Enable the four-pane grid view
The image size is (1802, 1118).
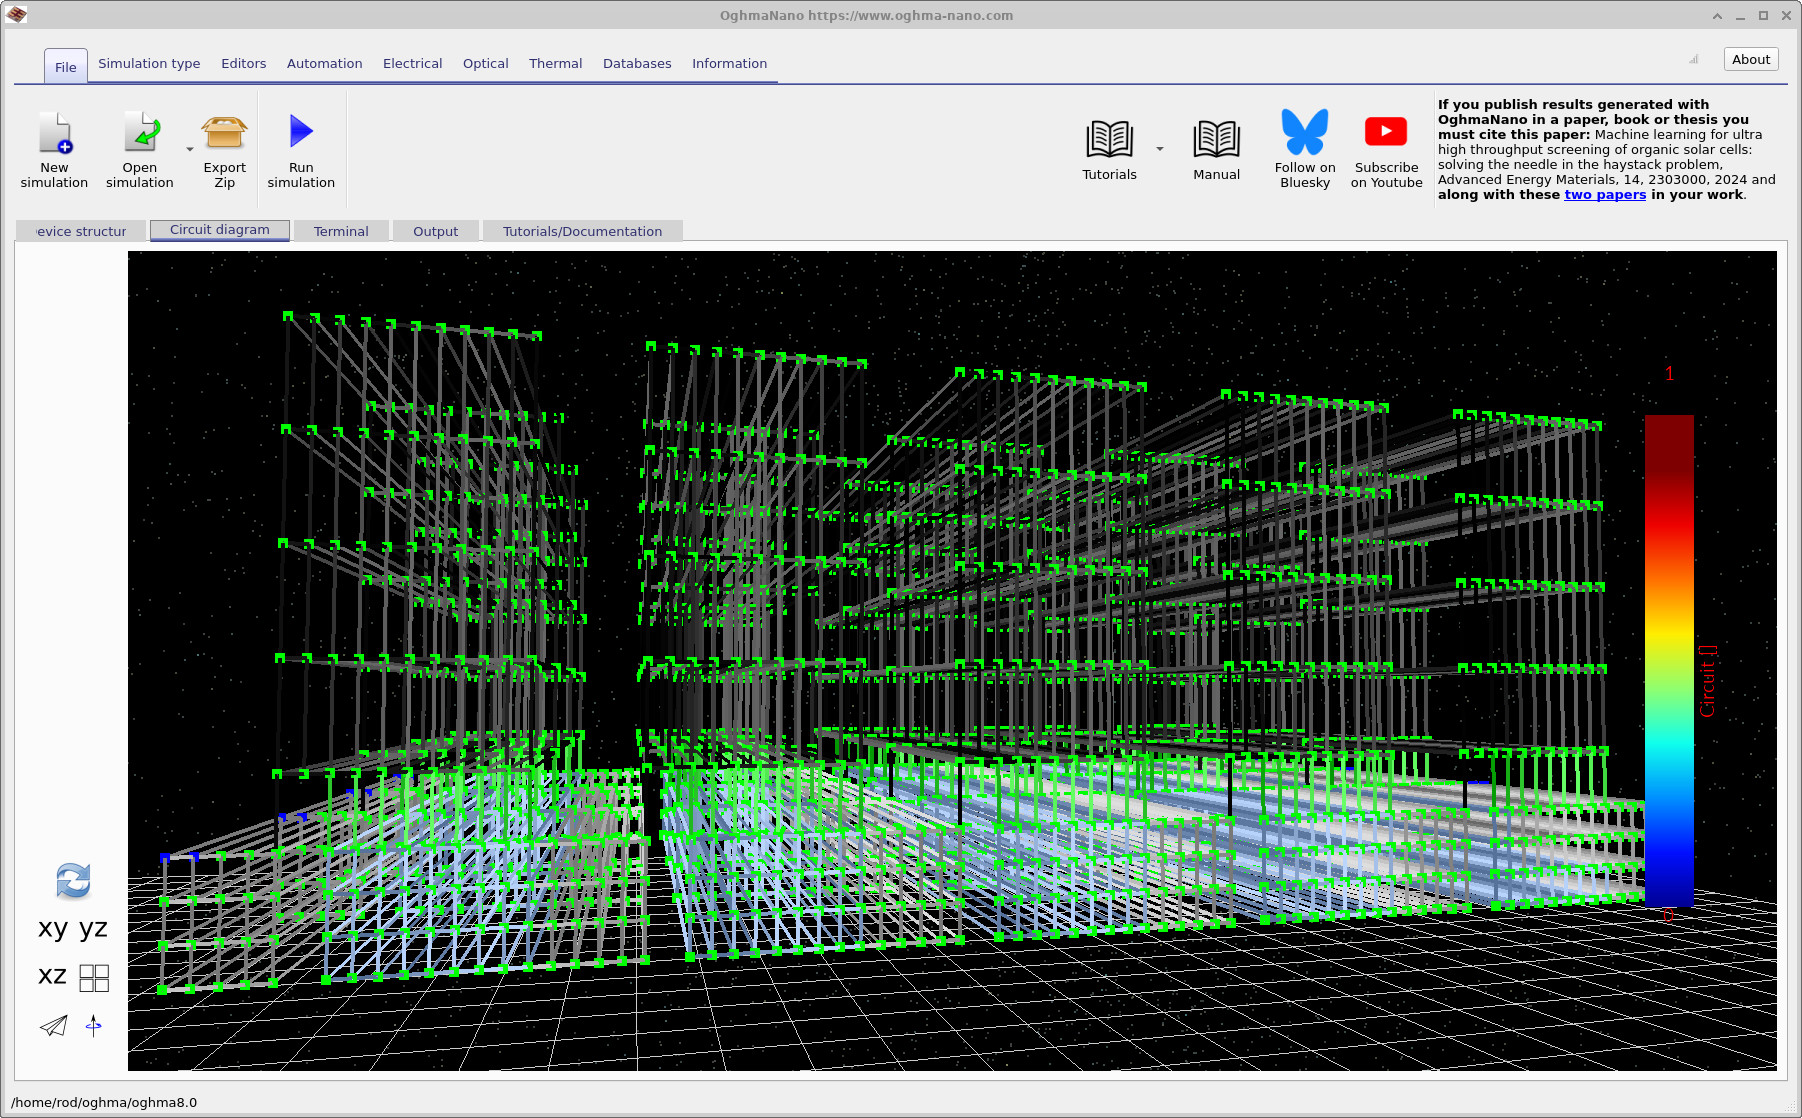click(95, 978)
